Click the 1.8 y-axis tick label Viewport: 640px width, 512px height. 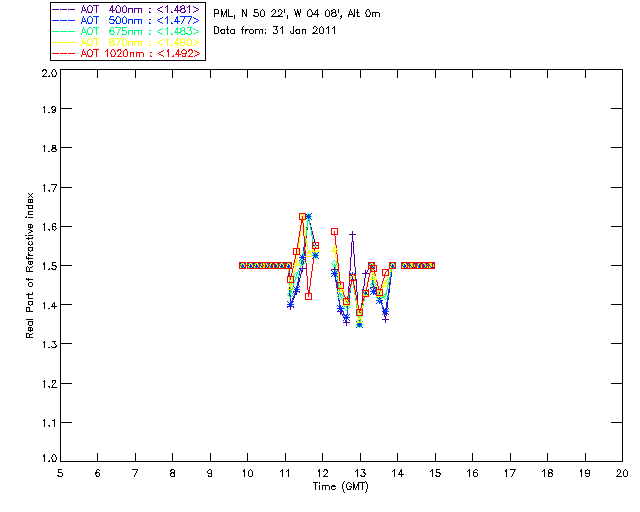coord(49,148)
